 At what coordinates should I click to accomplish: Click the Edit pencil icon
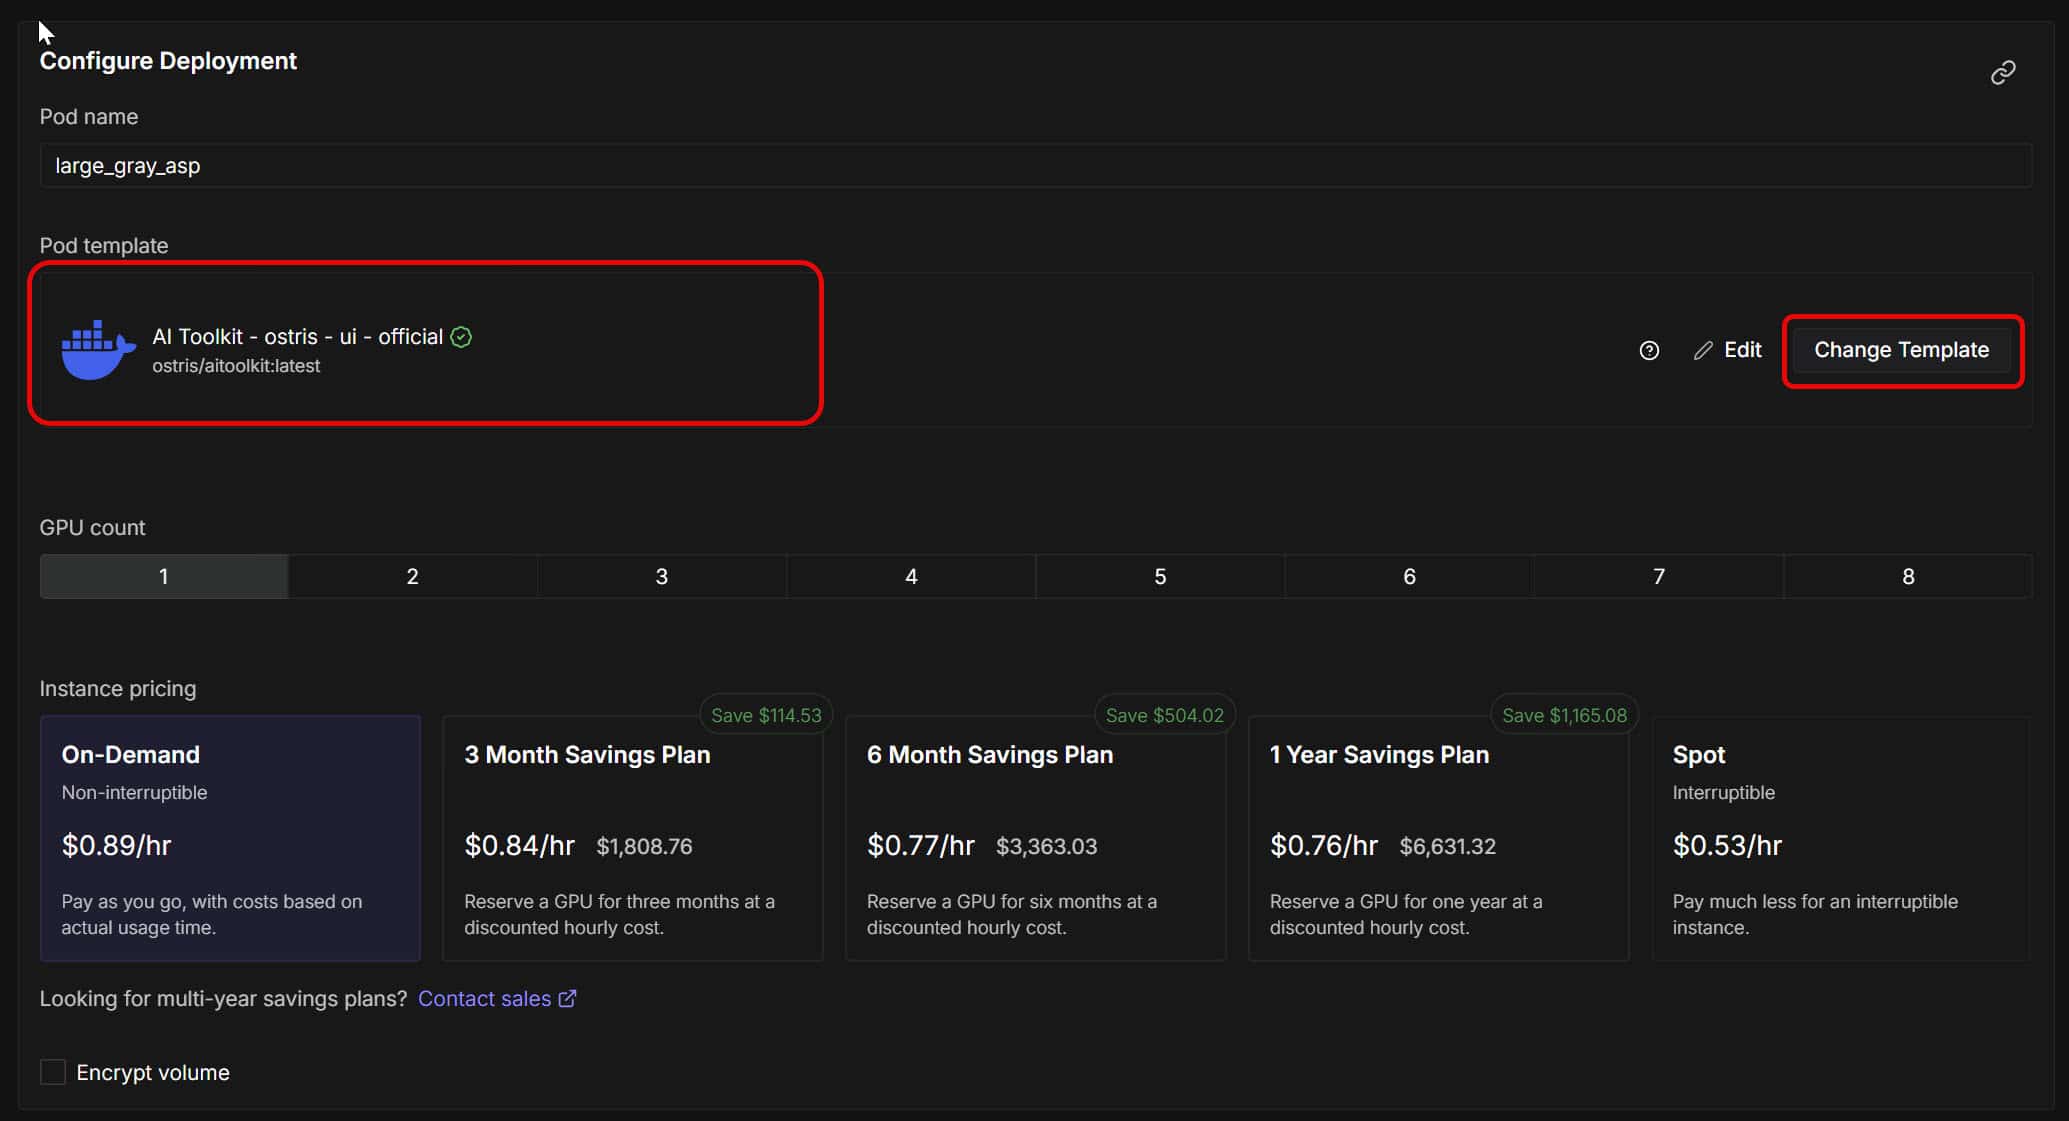click(1703, 350)
